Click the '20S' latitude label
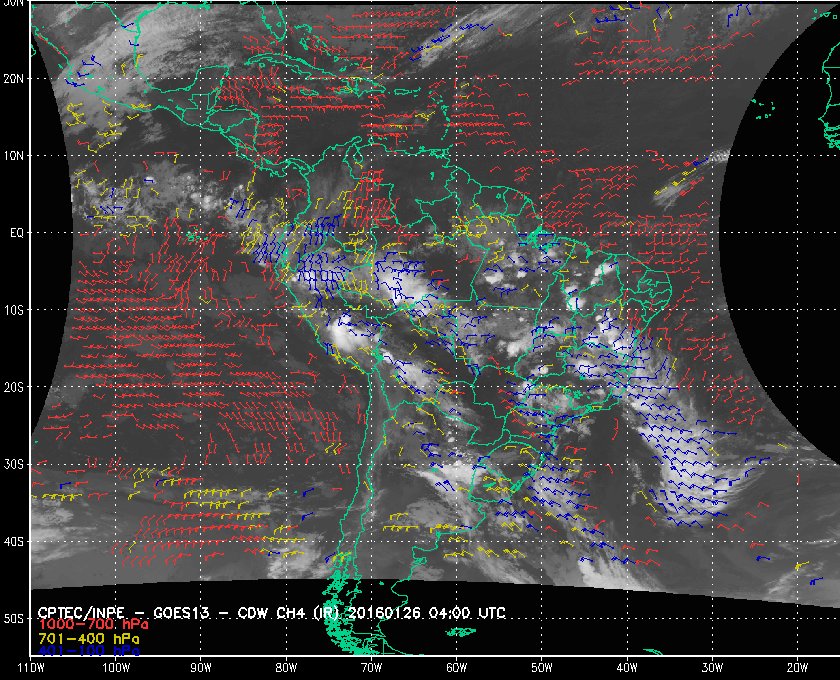 (x=14, y=387)
